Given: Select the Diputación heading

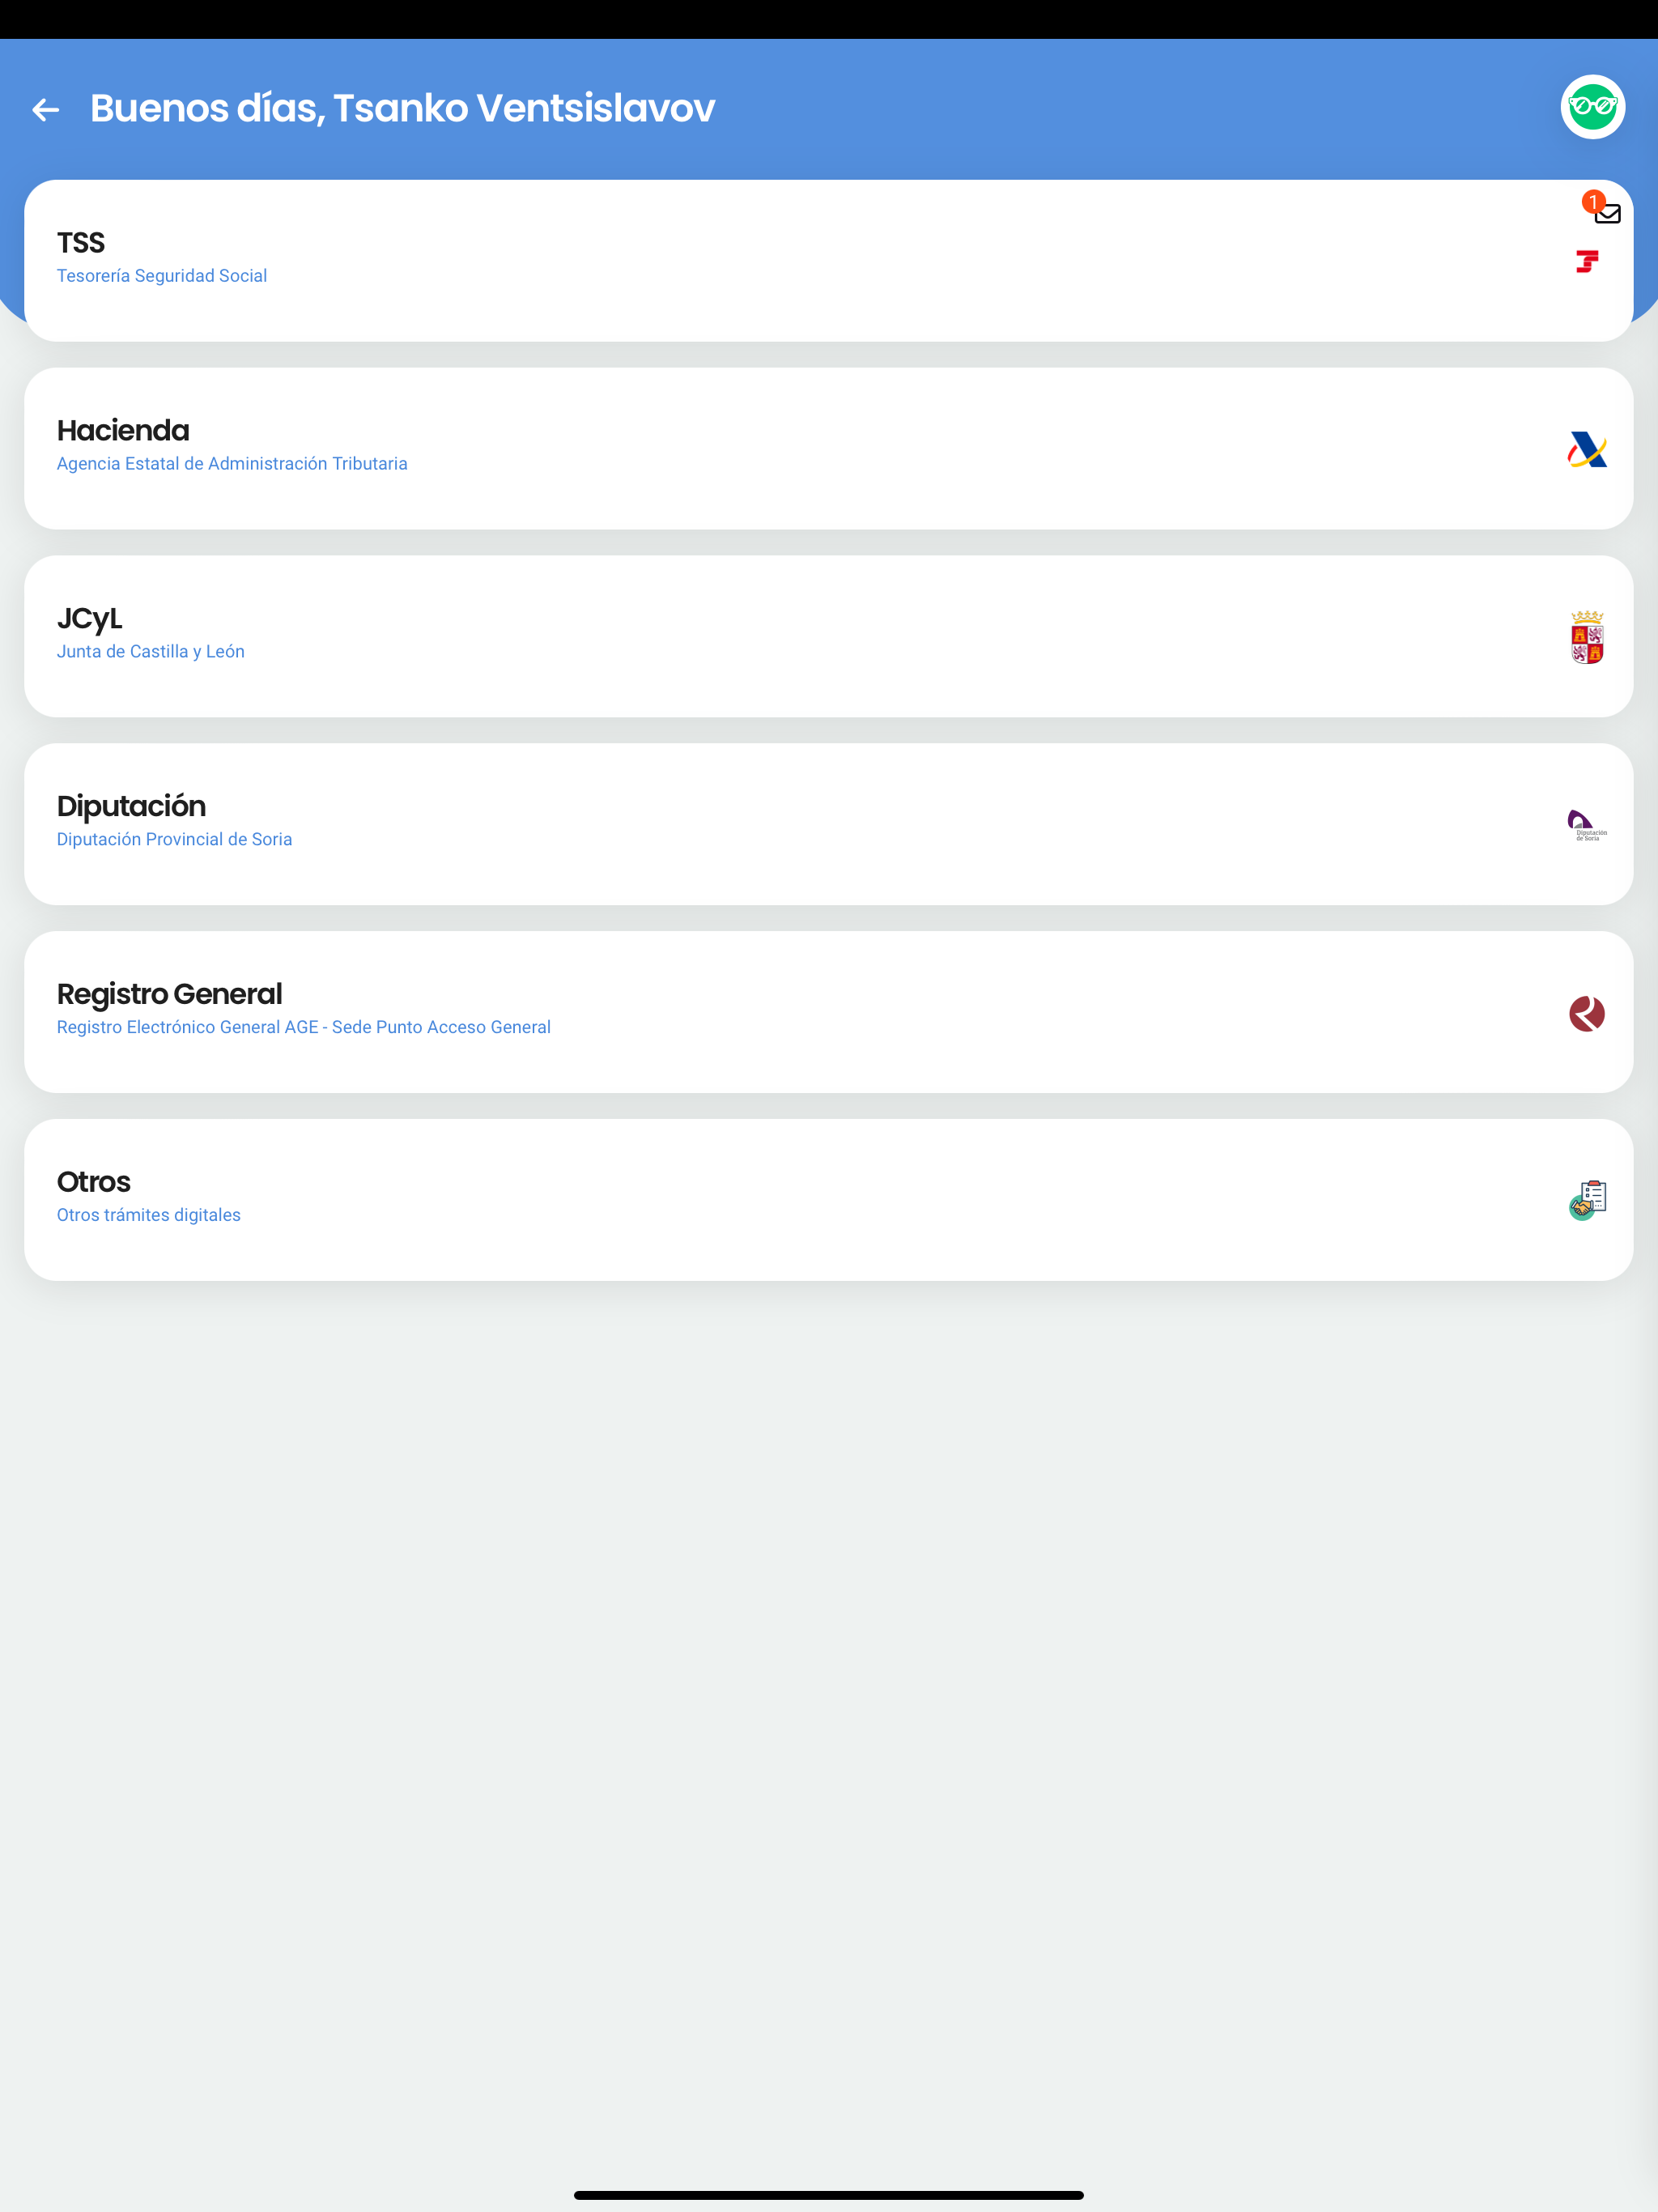Looking at the screenshot, I should tap(131, 806).
